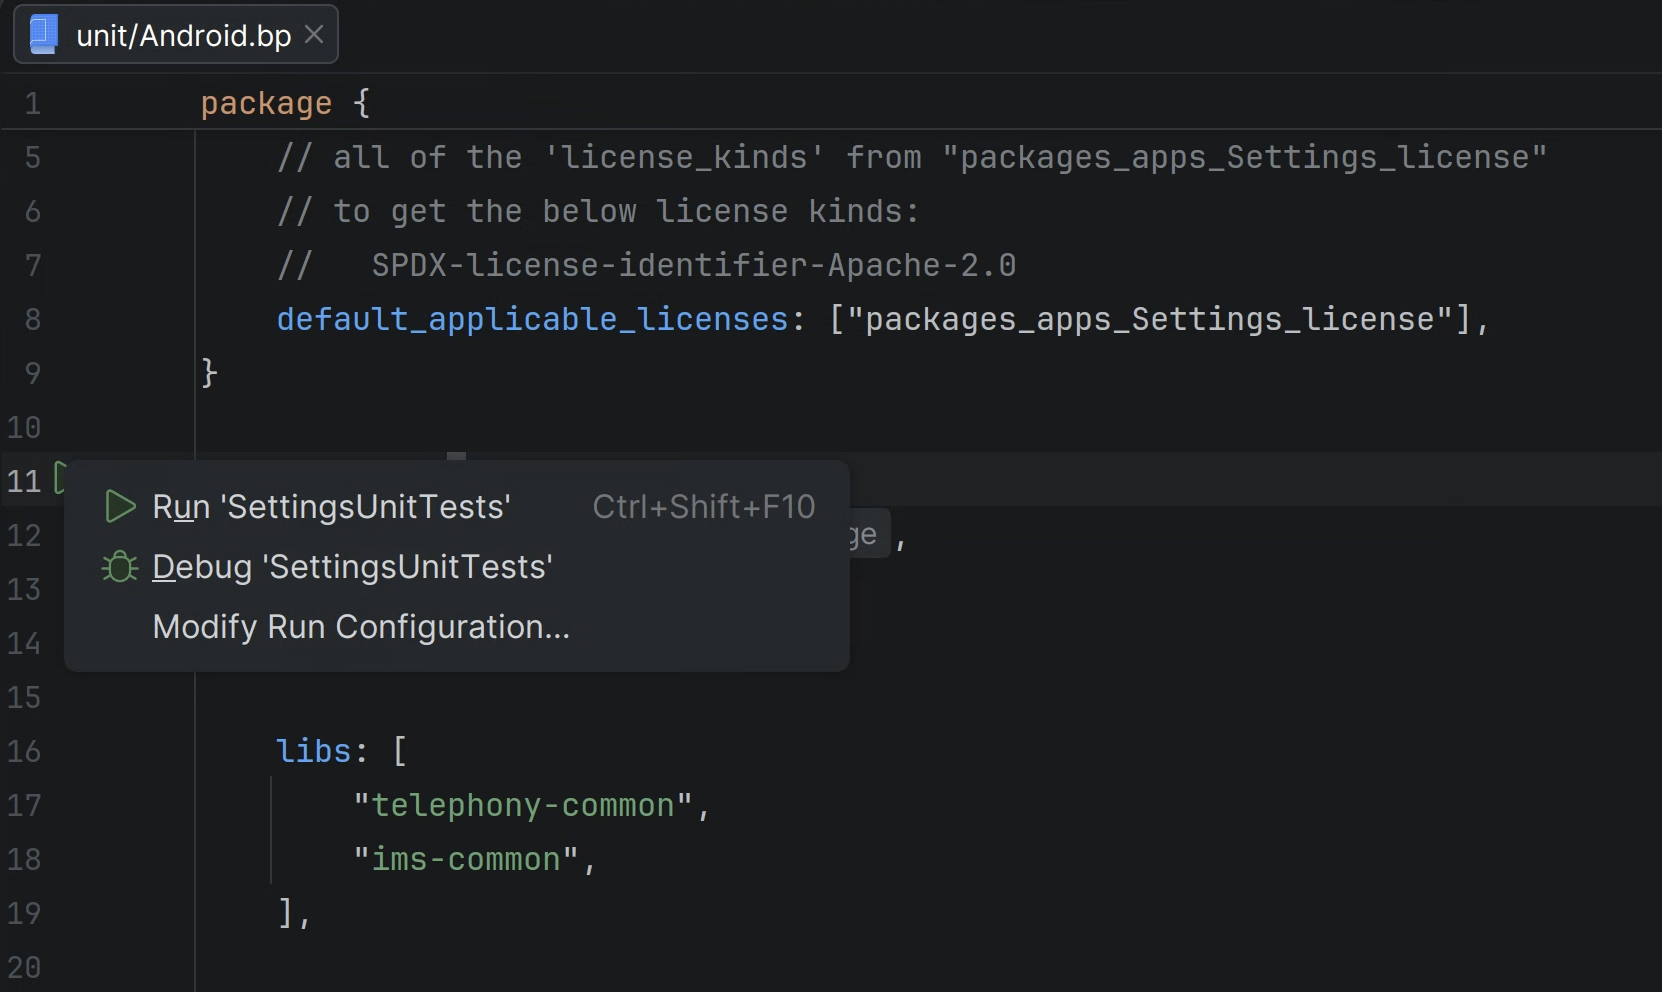Screen dimensions: 1662x992
Task: Click line number 8 in gutter
Action: [32, 319]
